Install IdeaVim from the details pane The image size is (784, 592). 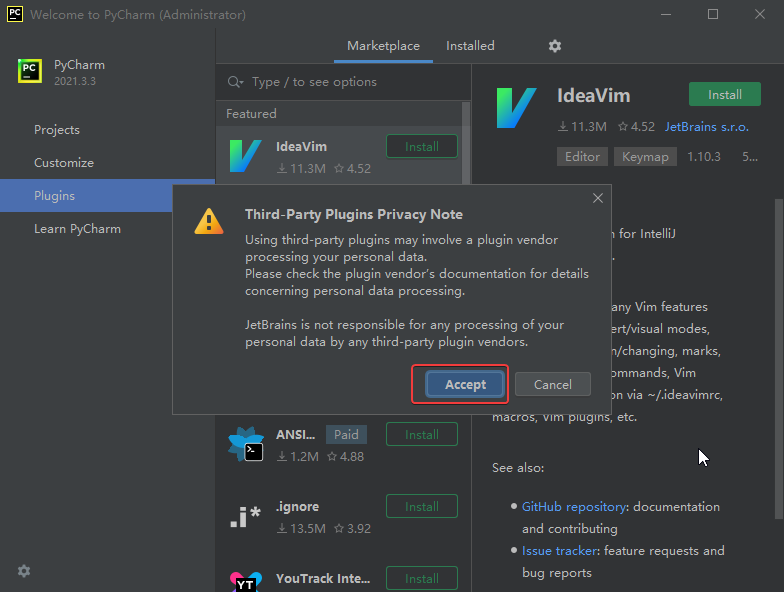(x=724, y=94)
